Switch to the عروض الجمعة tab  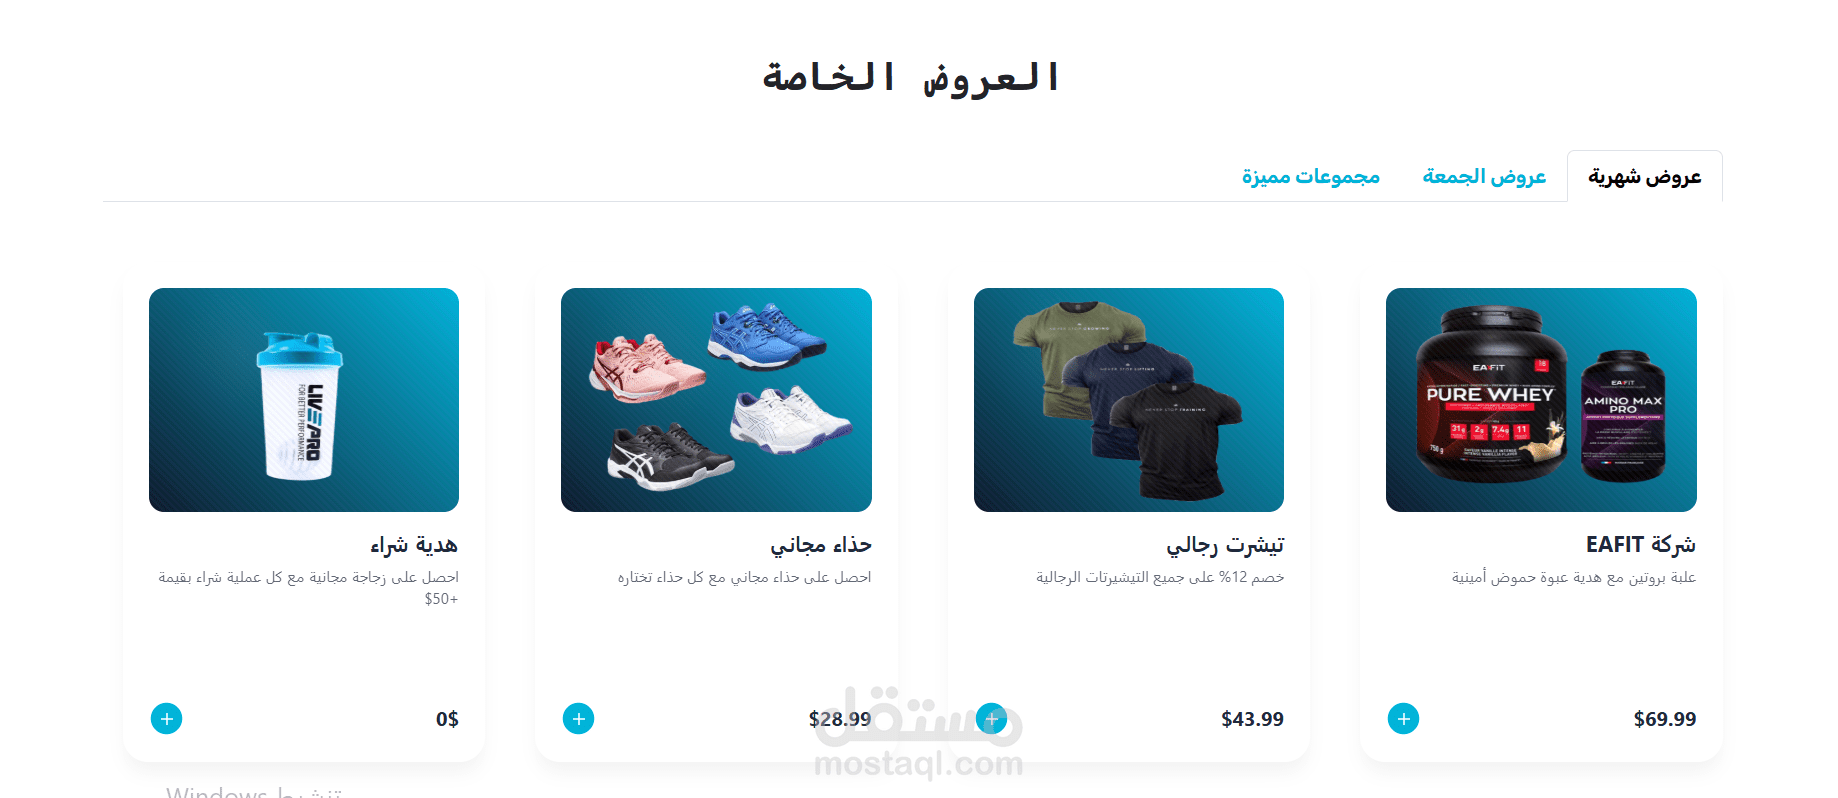[1484, 176]
